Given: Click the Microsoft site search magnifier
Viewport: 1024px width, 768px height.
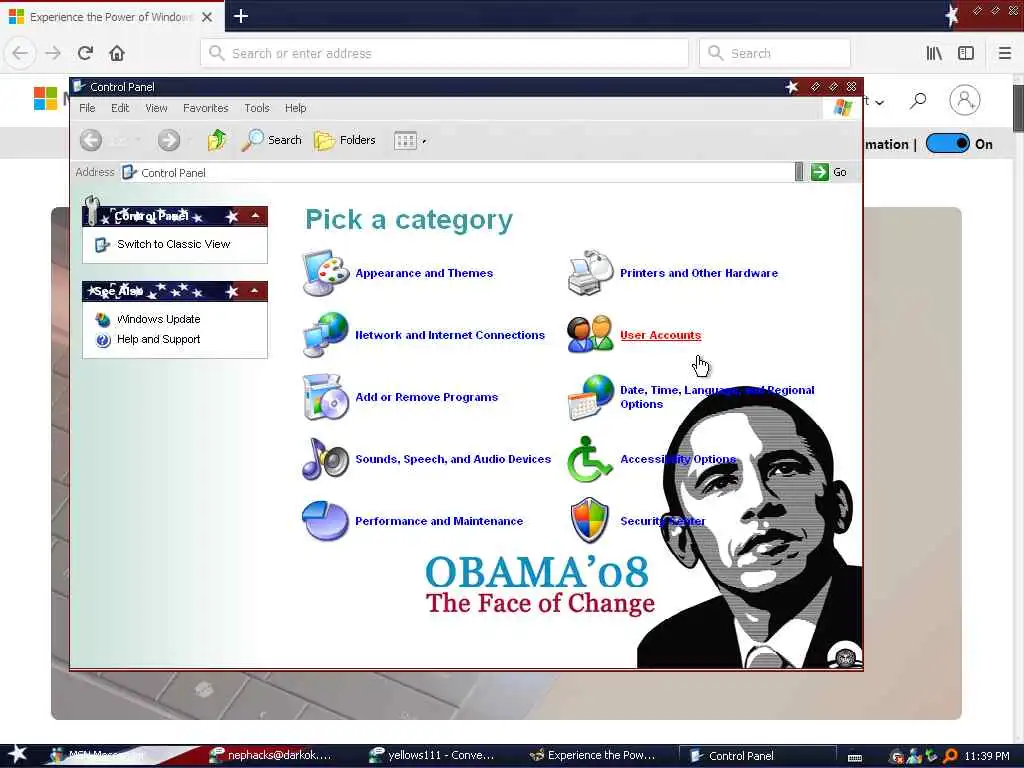Looking at the screenshot, I should [919, 101].
